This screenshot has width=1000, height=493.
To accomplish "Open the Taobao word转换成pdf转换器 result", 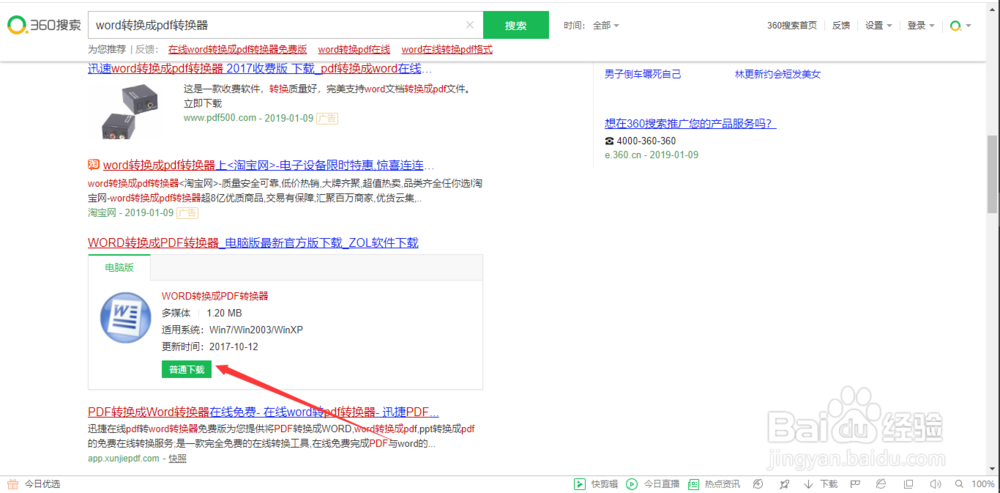I will tap(268, 165).
